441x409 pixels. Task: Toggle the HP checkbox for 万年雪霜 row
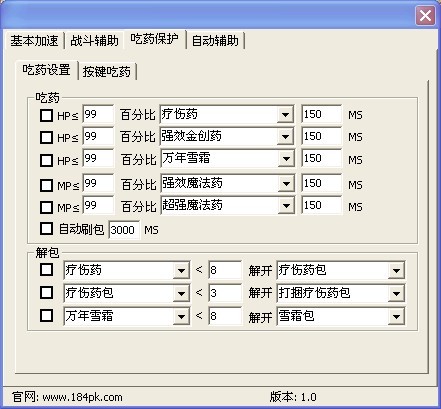46,160
